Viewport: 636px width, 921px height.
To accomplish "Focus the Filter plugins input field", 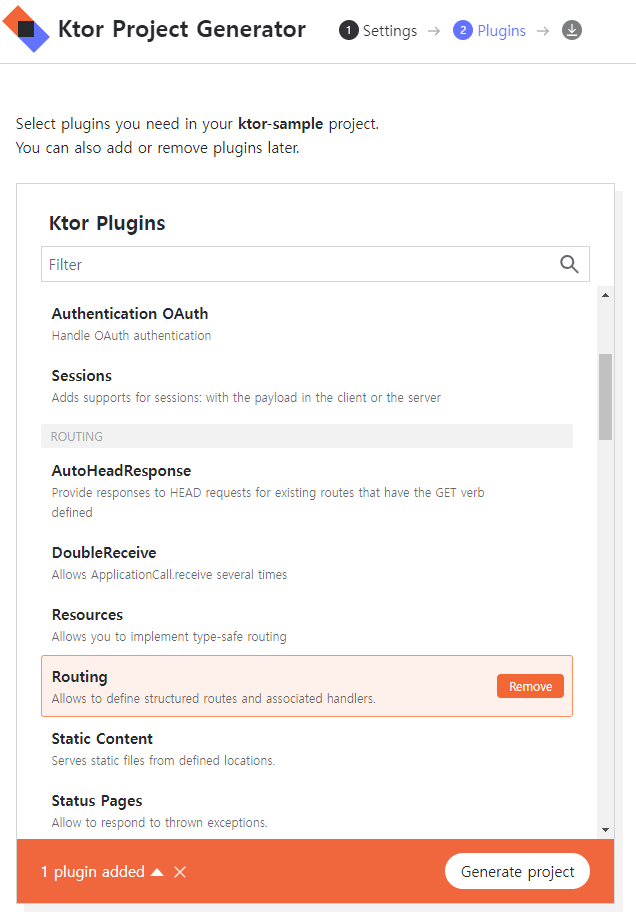I will (x=300, y=264).
